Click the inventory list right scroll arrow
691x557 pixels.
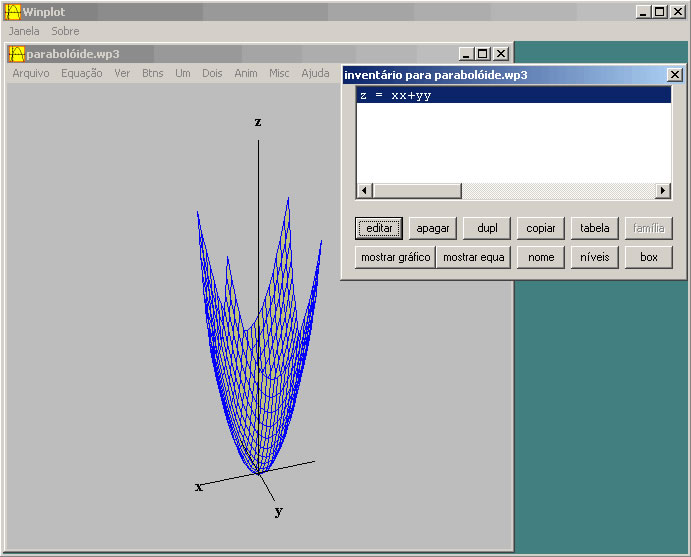[663, 191]
